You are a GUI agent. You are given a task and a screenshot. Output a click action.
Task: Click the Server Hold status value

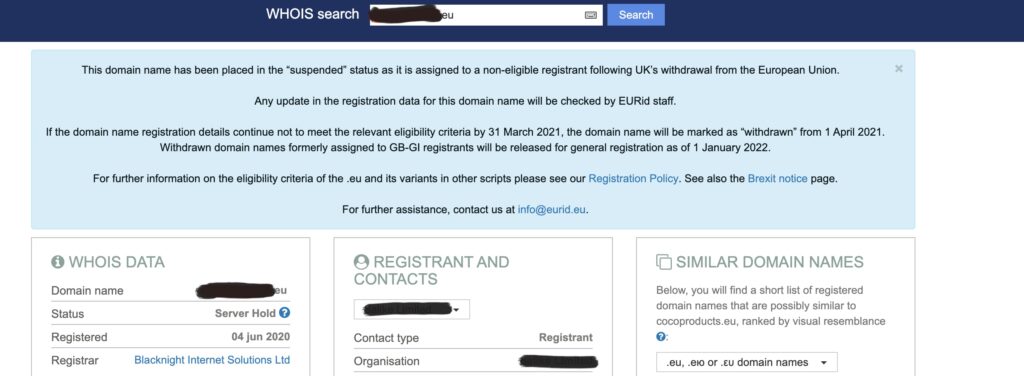tap(246, 313)
